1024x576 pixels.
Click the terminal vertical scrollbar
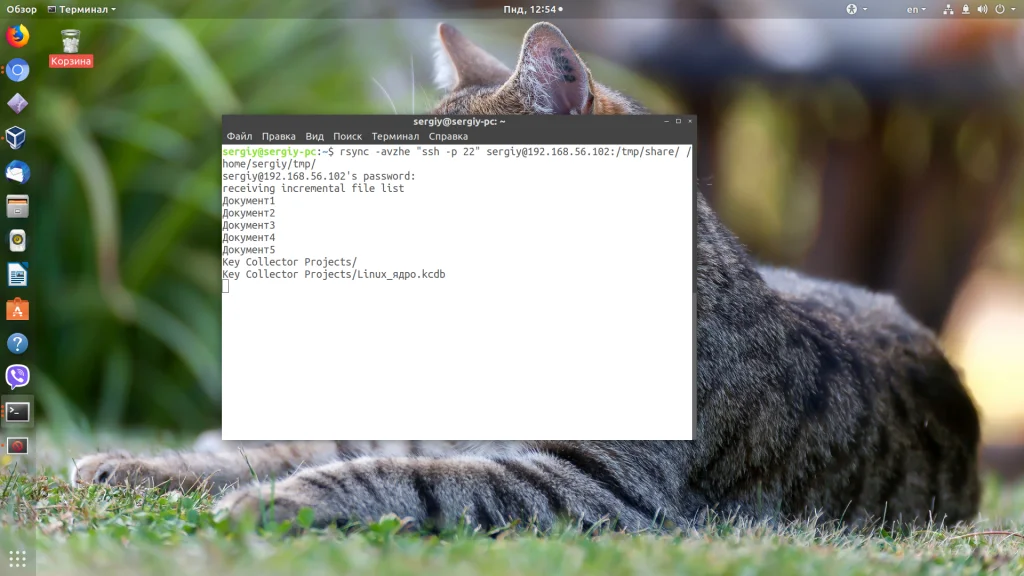coord(694,292)
